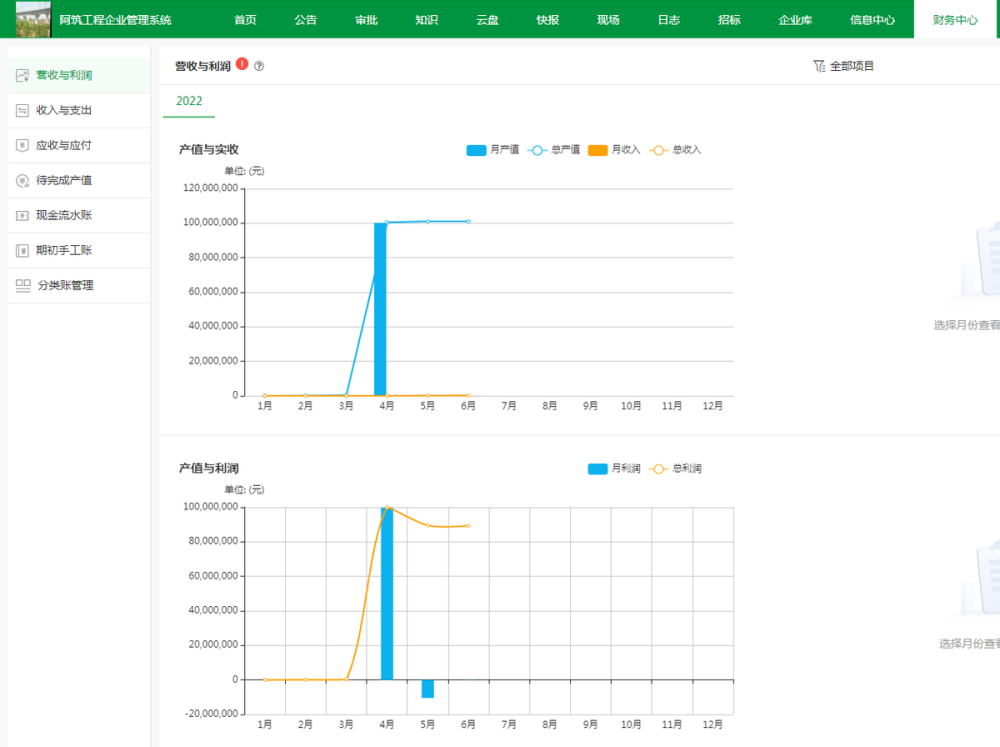The image size is (1000, 747).
Task: Open 分类账管理 sidebar item
Action: coord(79,286)
